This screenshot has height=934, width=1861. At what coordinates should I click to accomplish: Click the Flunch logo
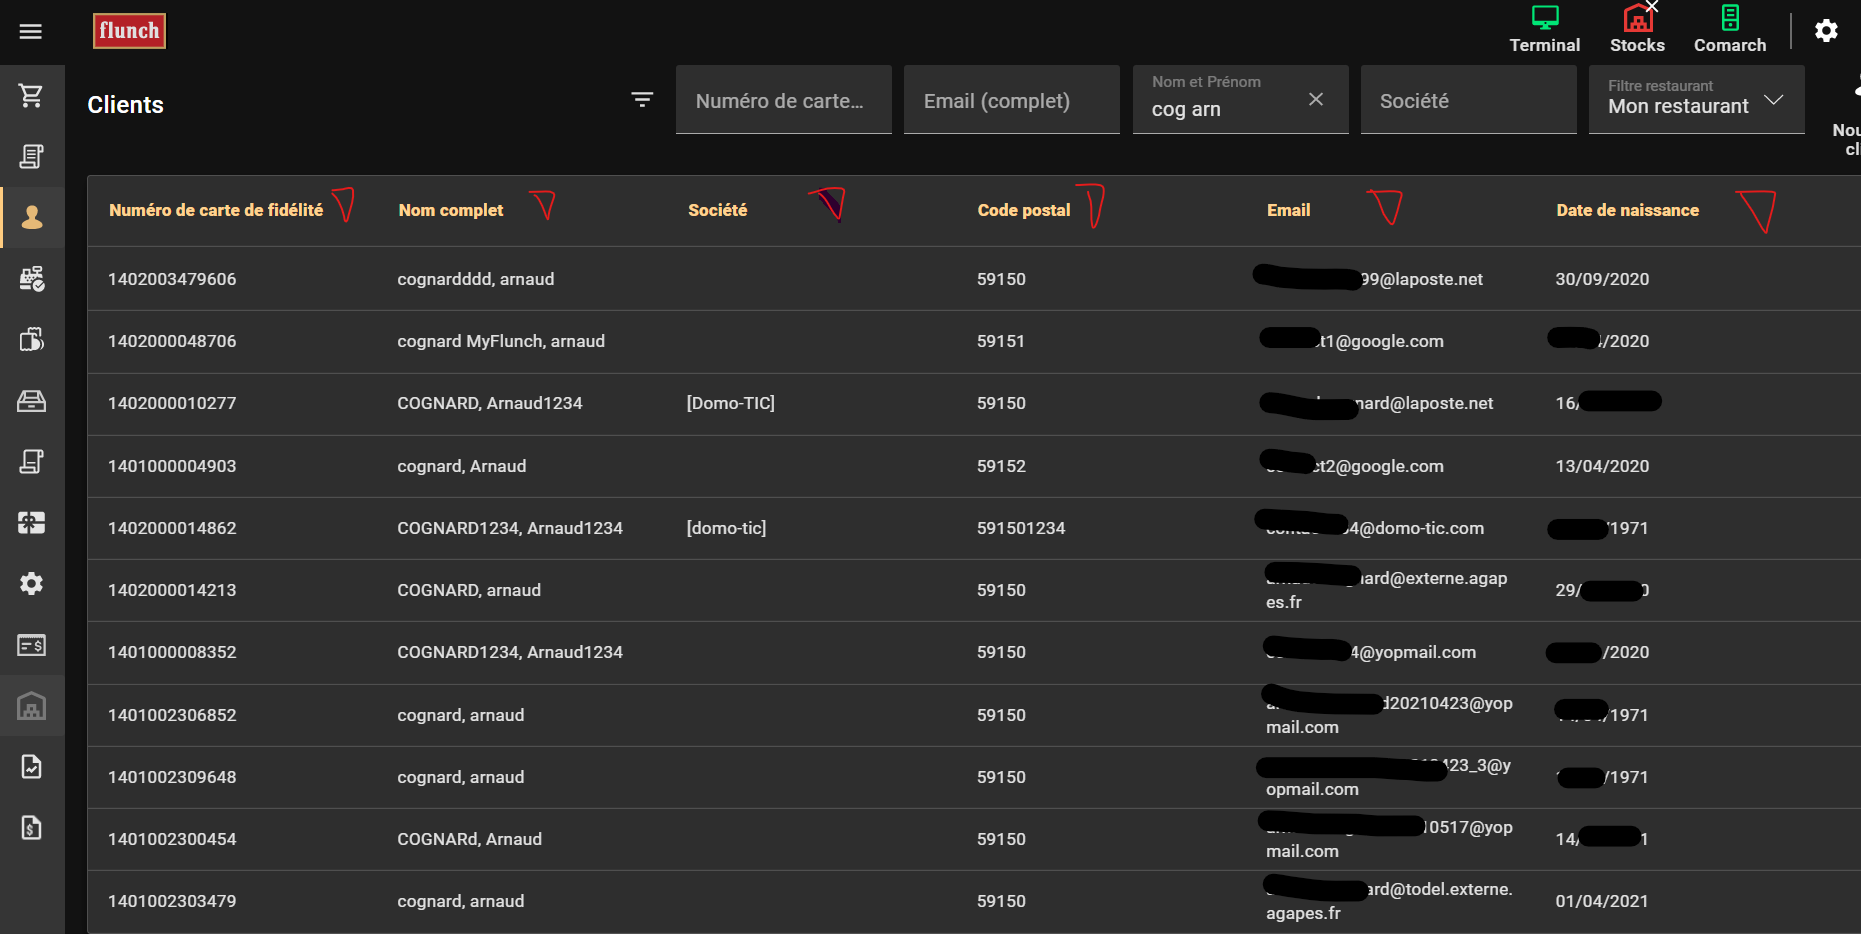(129, 31)
